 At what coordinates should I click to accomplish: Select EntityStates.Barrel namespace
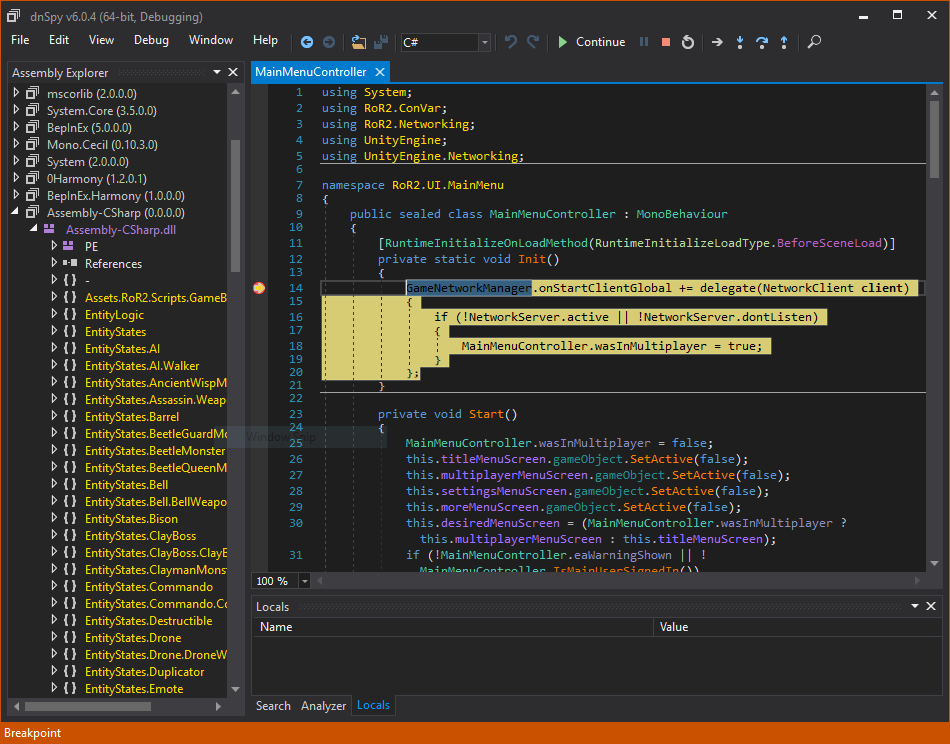click(132, 417)
